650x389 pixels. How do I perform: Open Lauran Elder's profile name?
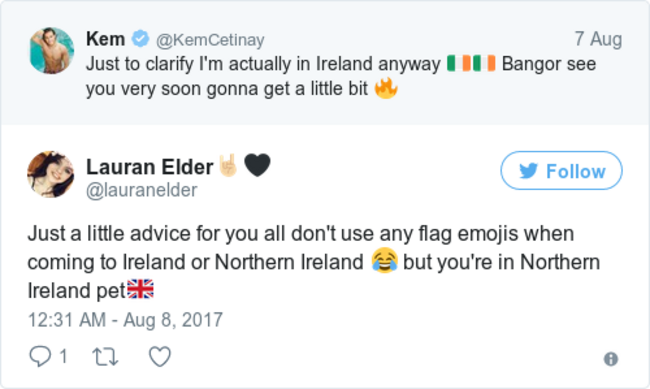point(149,167)
